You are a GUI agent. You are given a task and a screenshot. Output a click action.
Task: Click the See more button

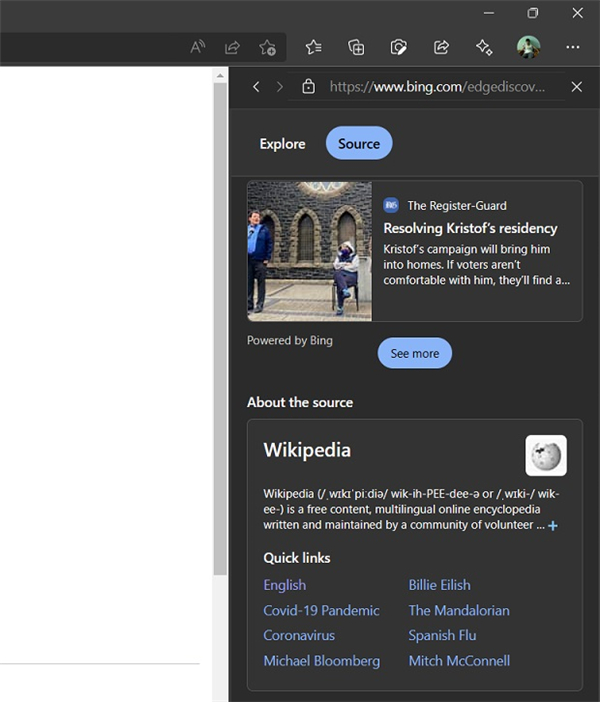pyautogui.click(x=414, y=353)
